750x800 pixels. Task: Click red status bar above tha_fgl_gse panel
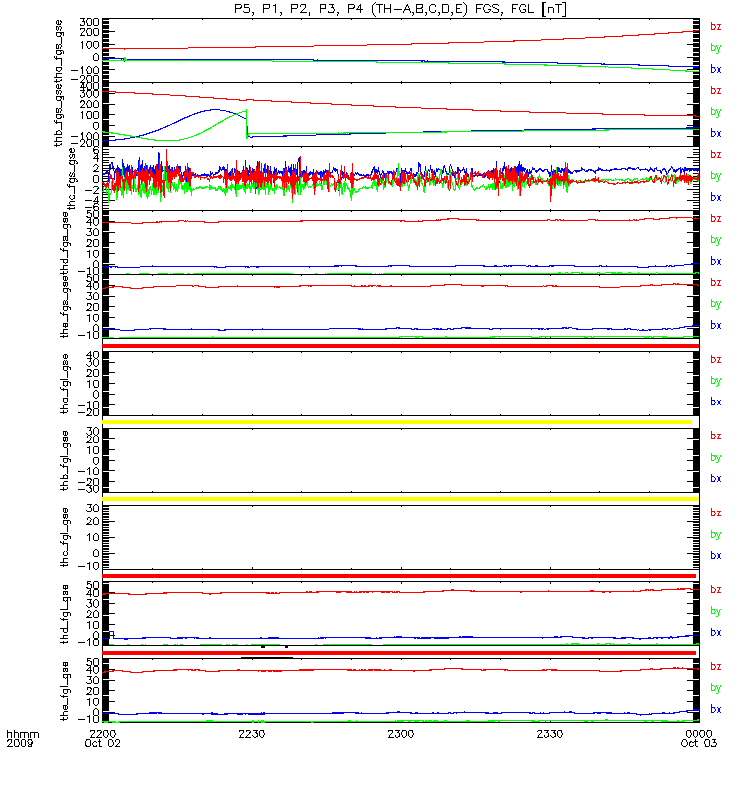click(401, 346)
